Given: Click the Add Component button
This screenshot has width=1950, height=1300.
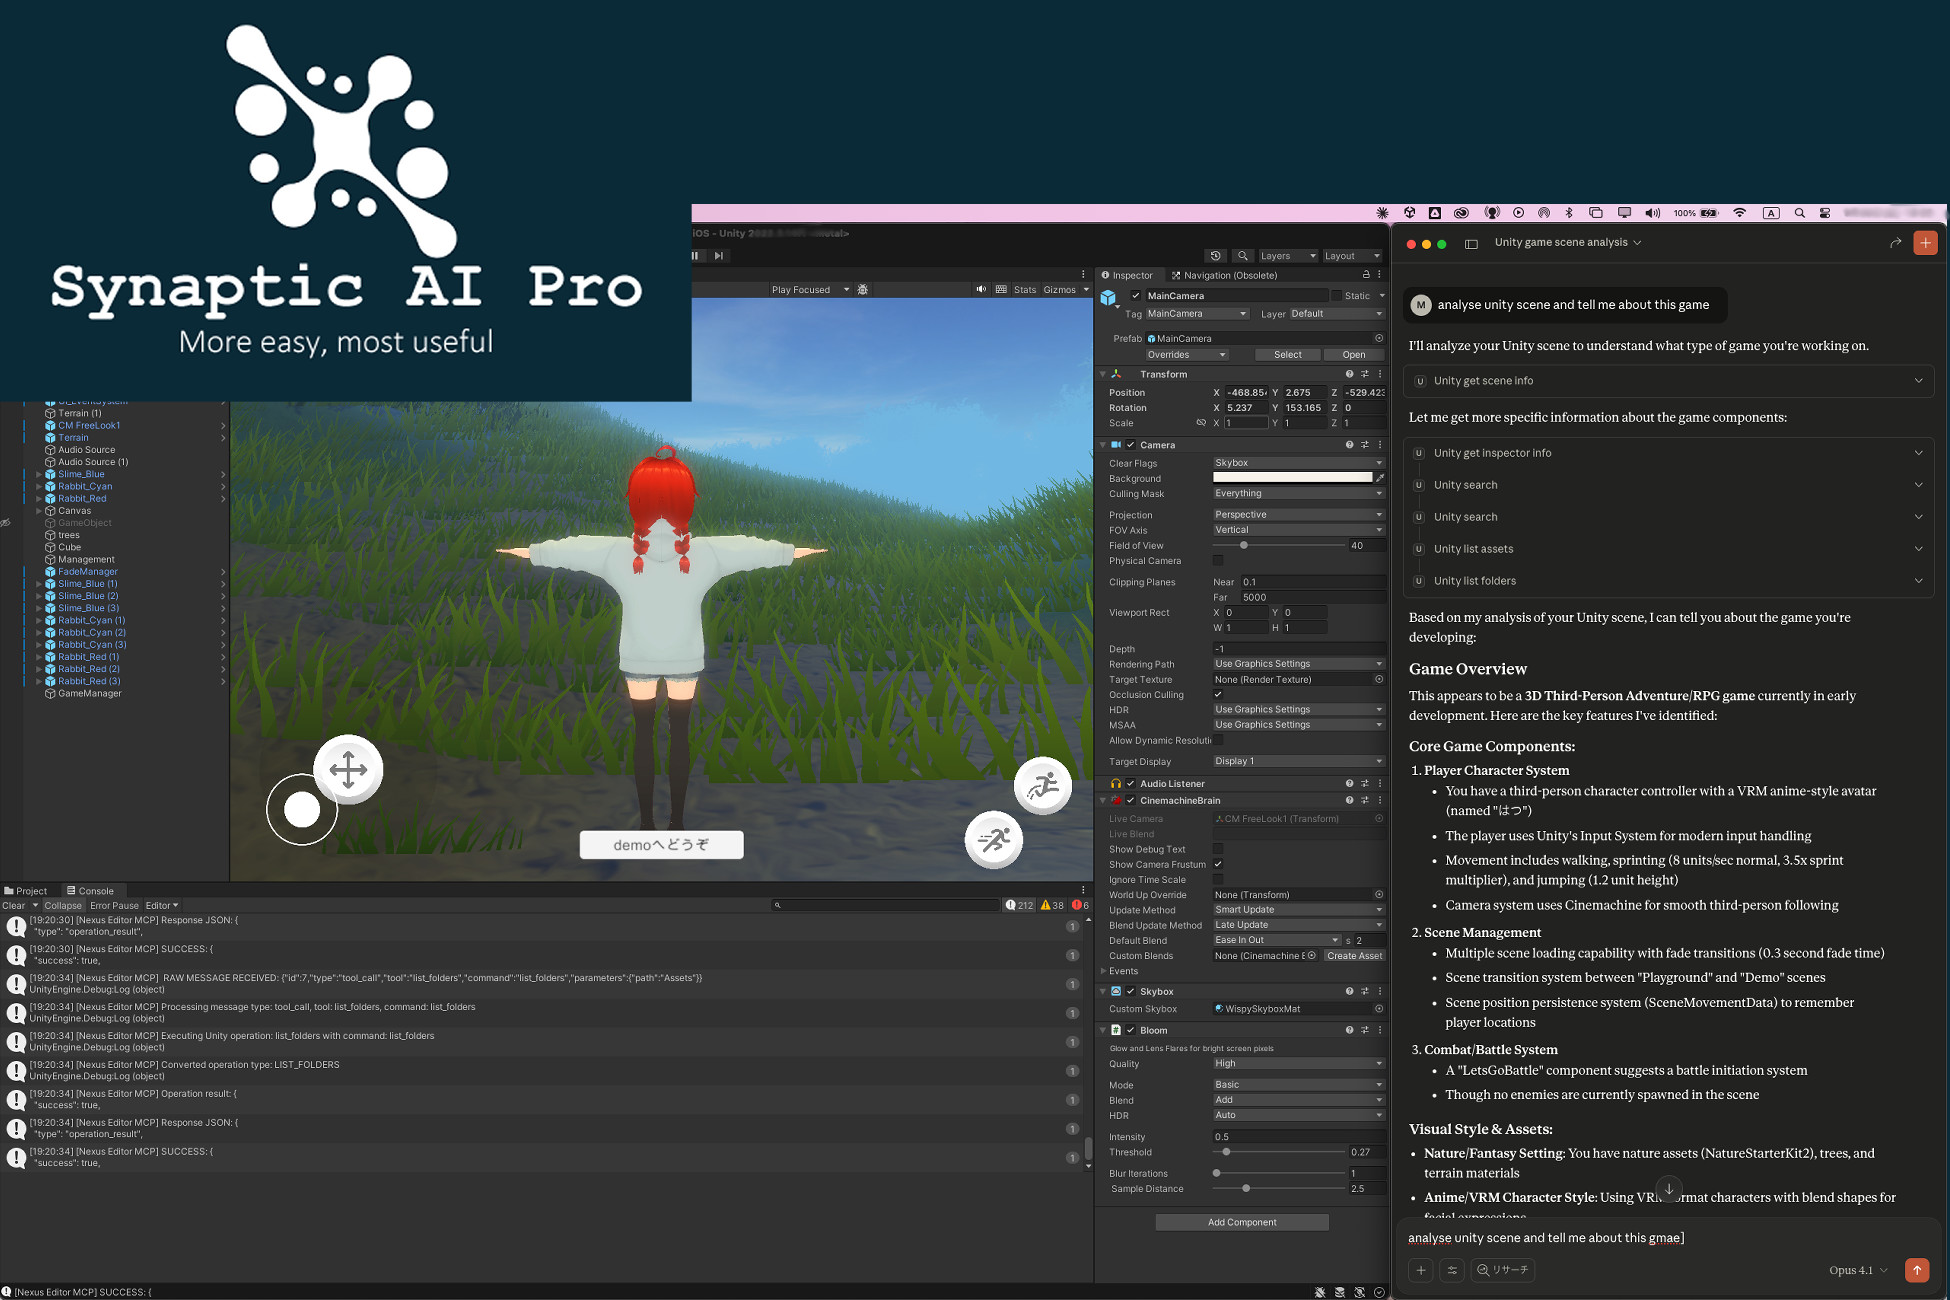Looking at the screenshot, I should [1242, 1221].
